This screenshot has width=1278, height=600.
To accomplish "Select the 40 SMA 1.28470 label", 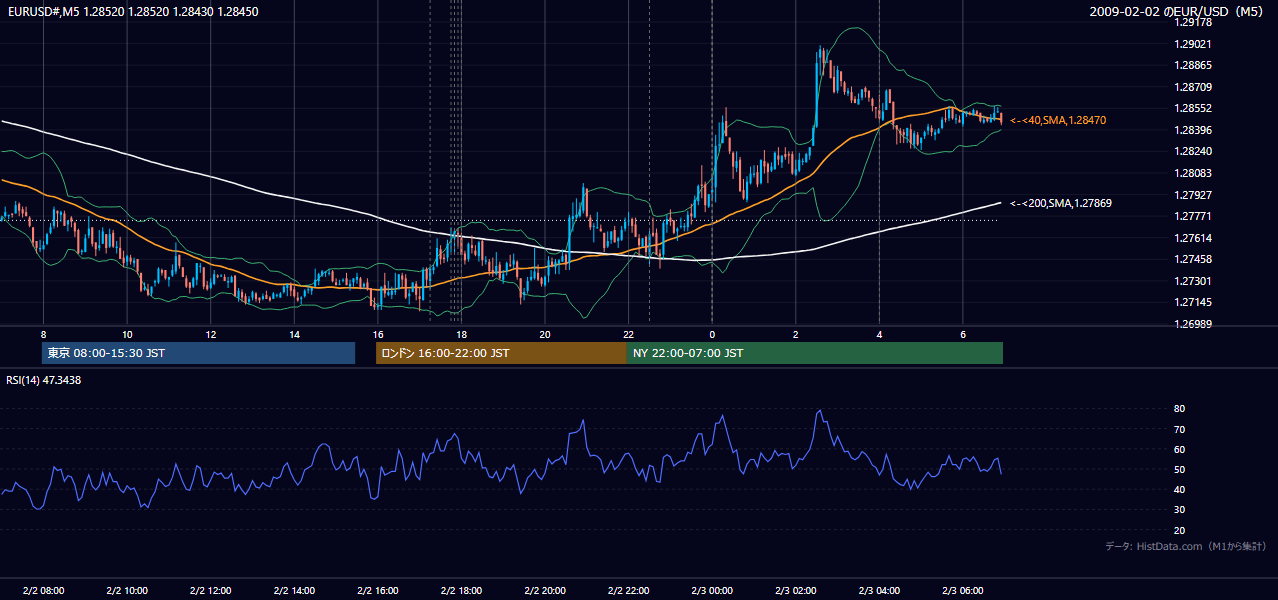I will [x=1057, y=120].
